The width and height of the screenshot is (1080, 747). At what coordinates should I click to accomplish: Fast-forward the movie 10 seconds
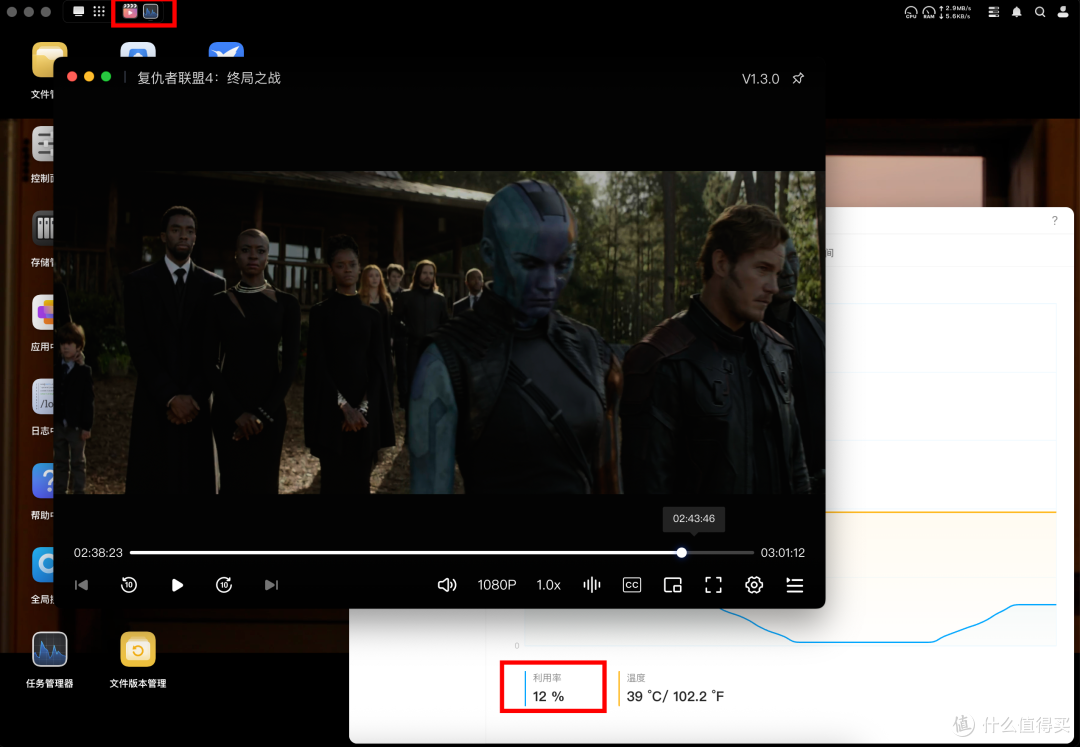pos(224,585)
